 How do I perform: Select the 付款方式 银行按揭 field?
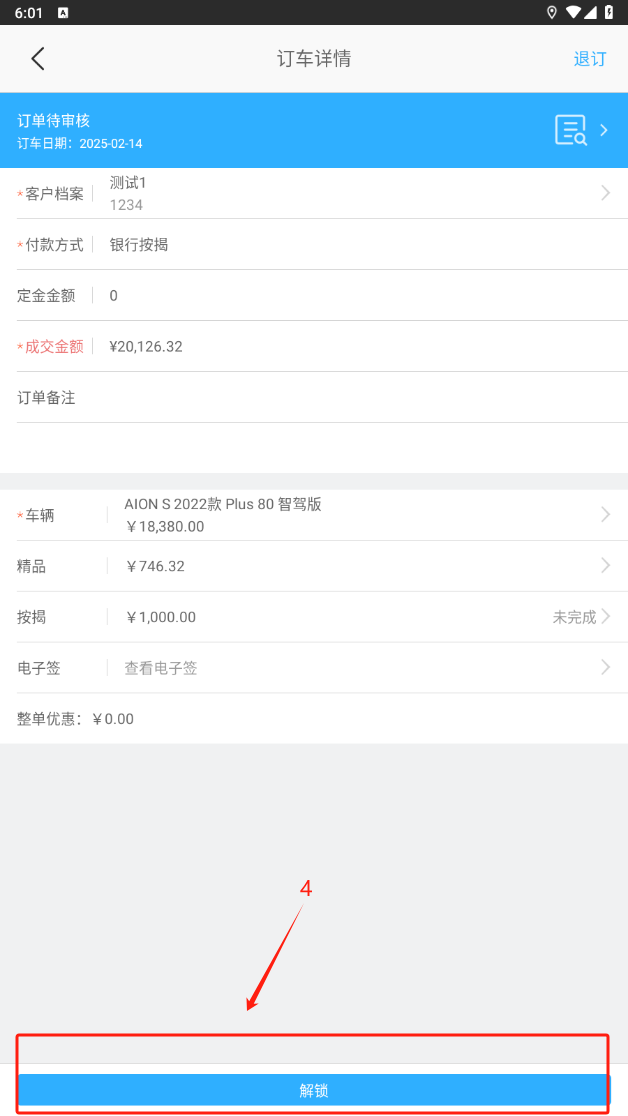pos(139,245)
